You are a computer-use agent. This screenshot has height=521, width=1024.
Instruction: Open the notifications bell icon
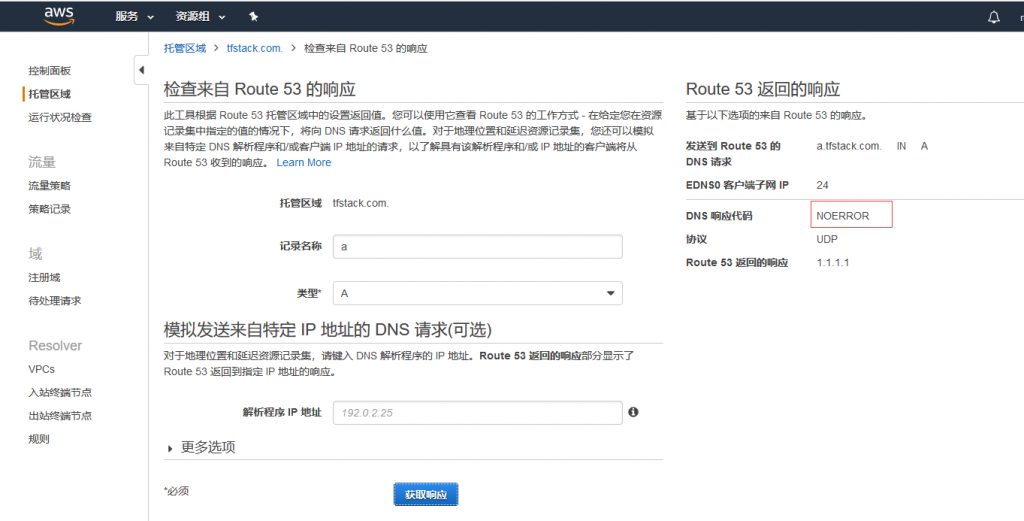tap(993, 17)
